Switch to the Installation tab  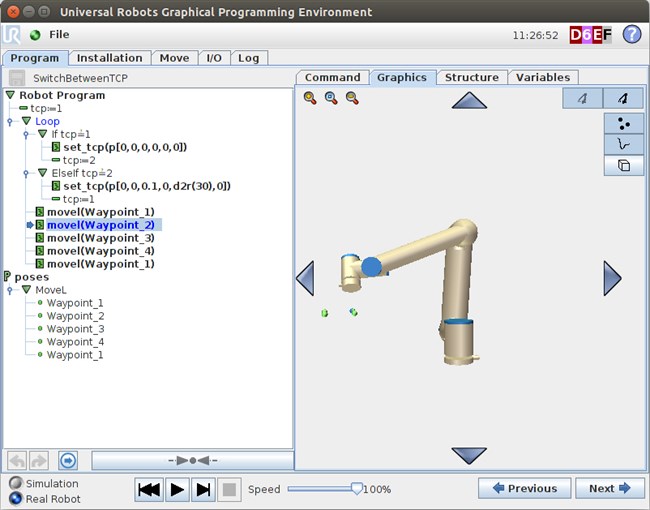[x=109, y=58]
